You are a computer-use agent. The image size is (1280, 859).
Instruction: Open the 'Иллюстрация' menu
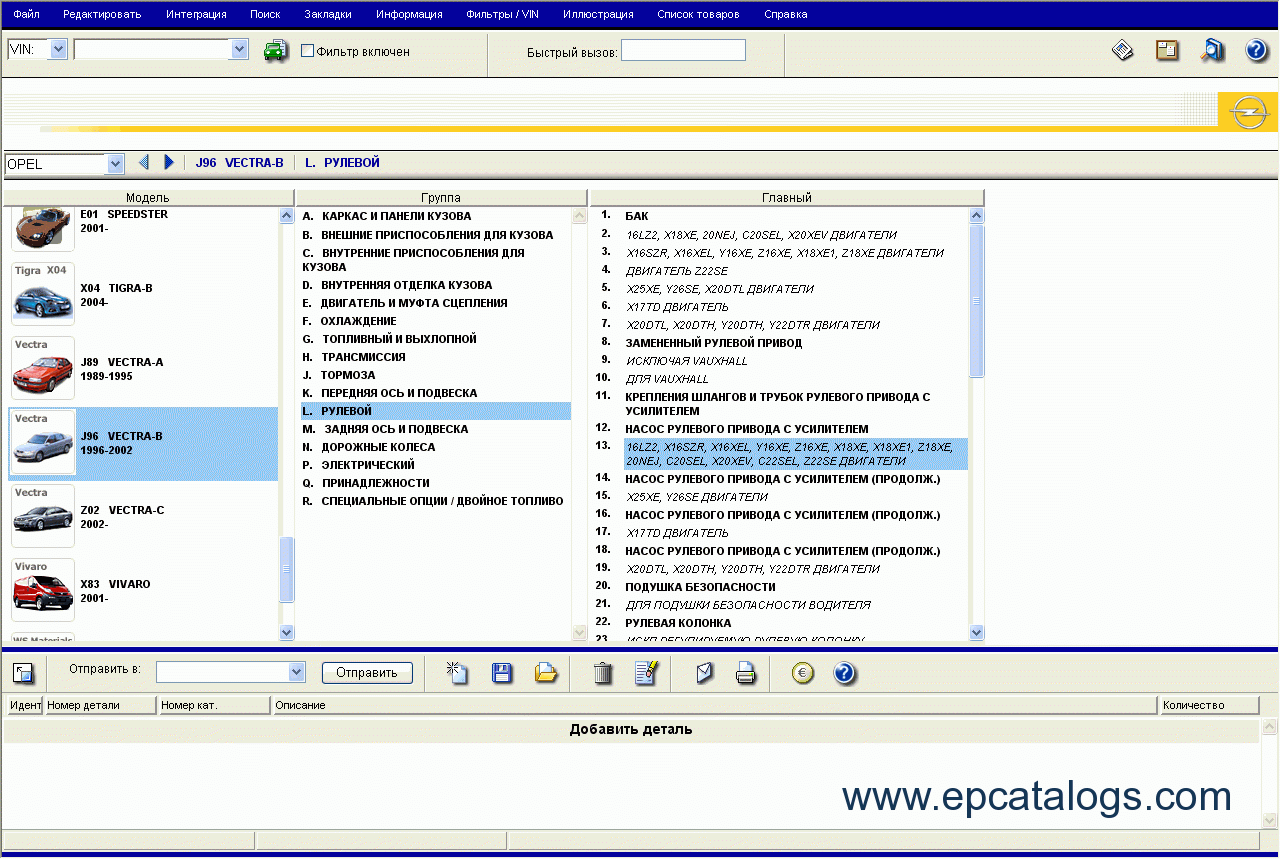[598, 14]
